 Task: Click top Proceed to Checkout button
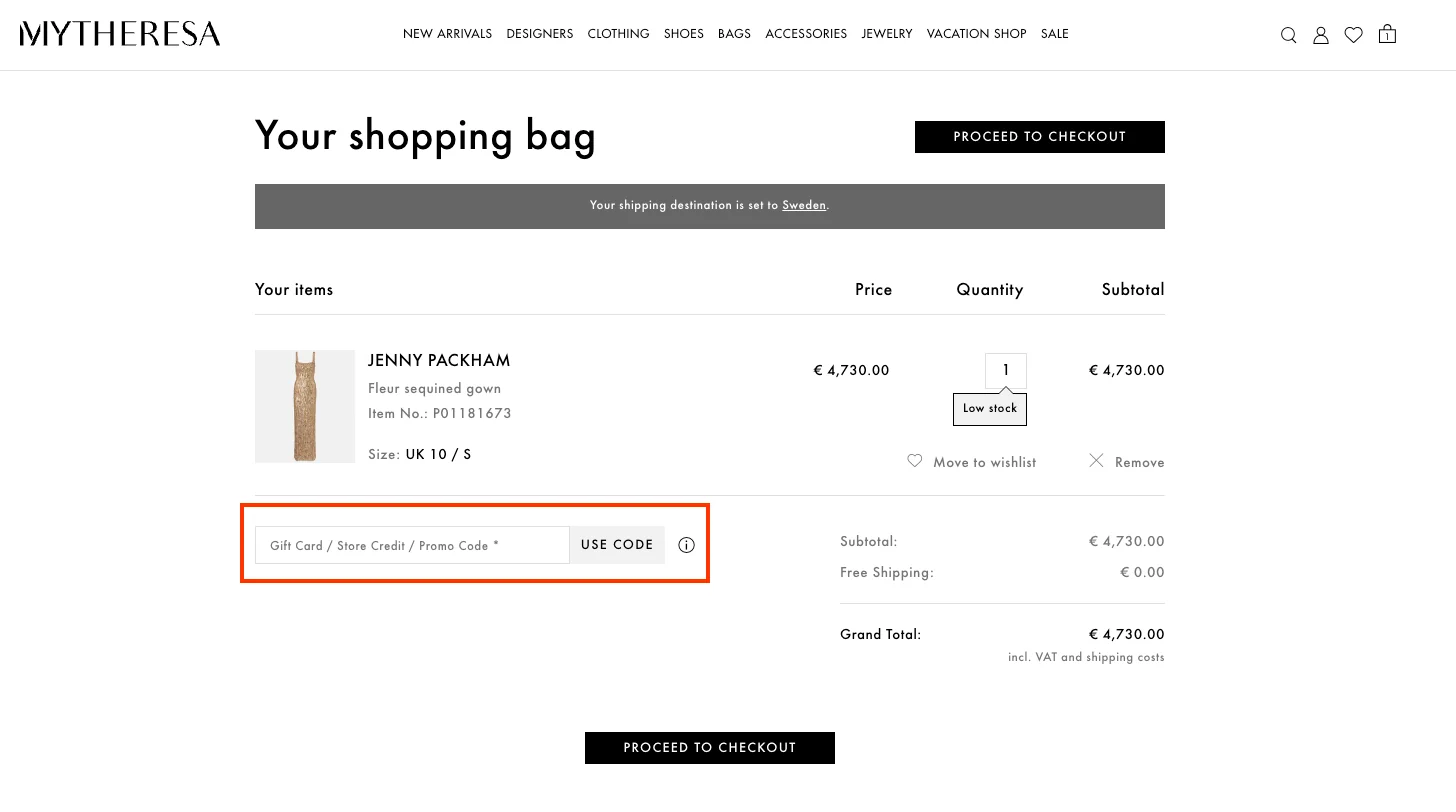click(x=1040, y=137)
